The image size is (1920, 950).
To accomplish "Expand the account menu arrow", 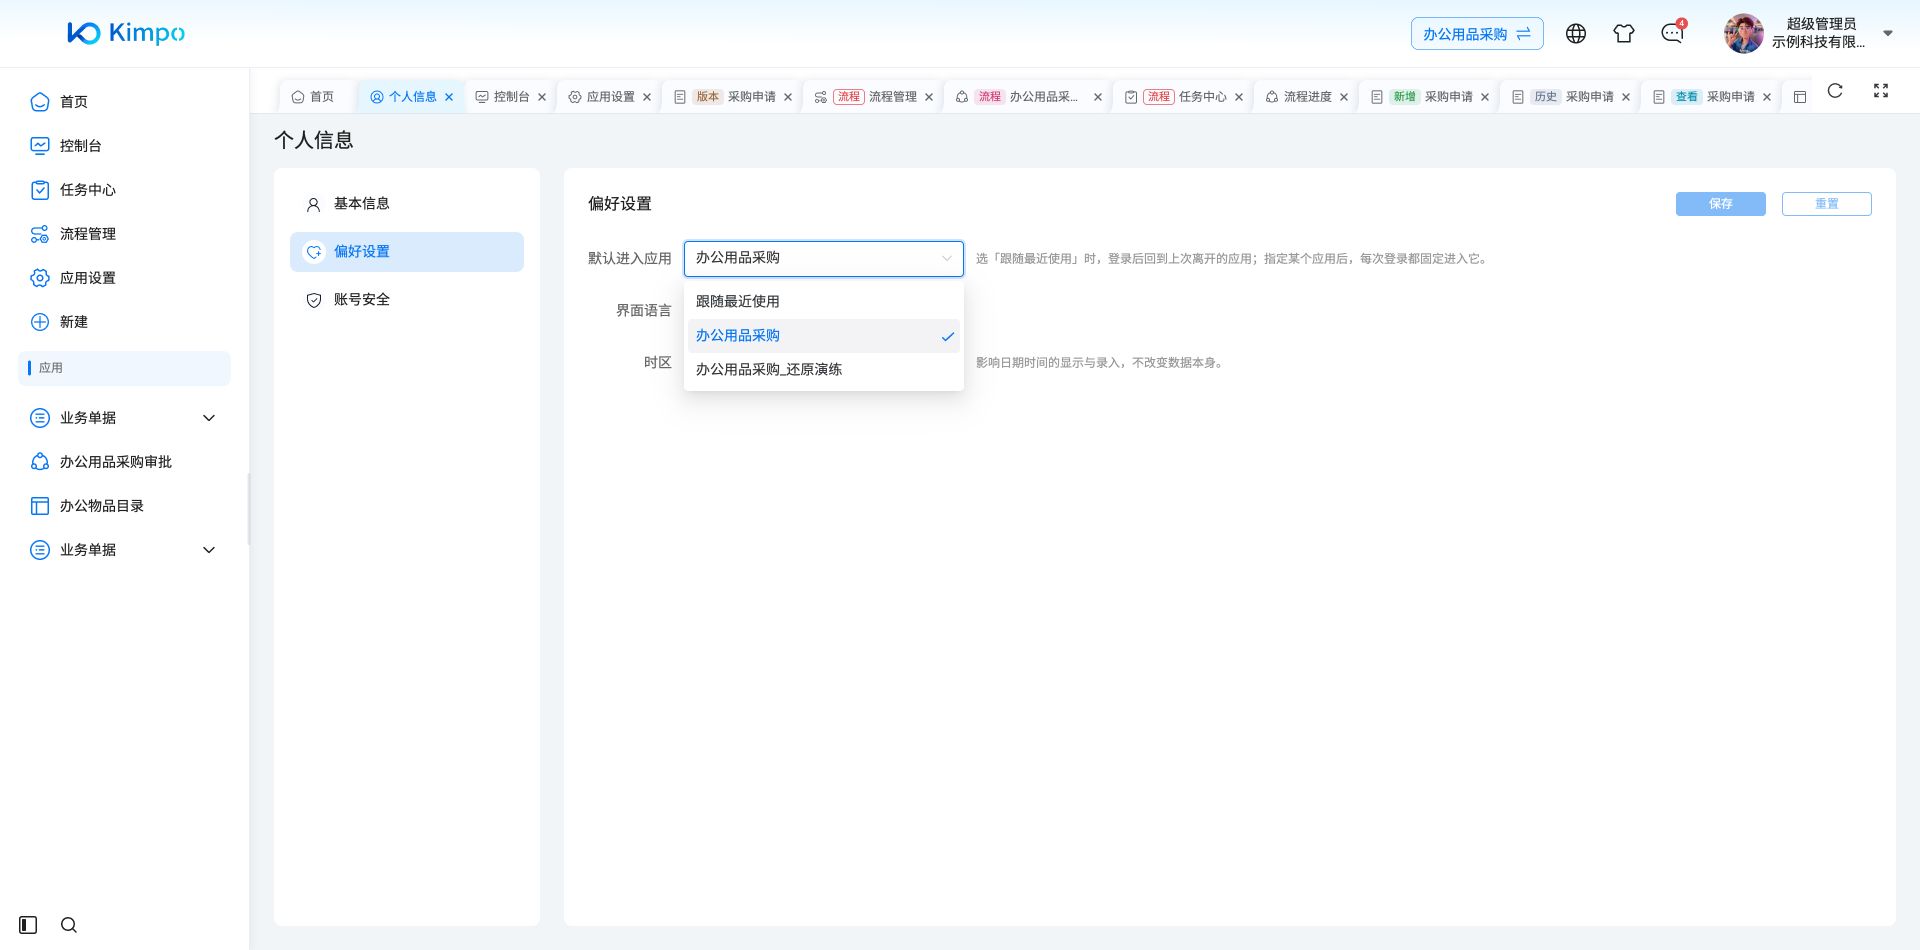I will click(1888, 33).
